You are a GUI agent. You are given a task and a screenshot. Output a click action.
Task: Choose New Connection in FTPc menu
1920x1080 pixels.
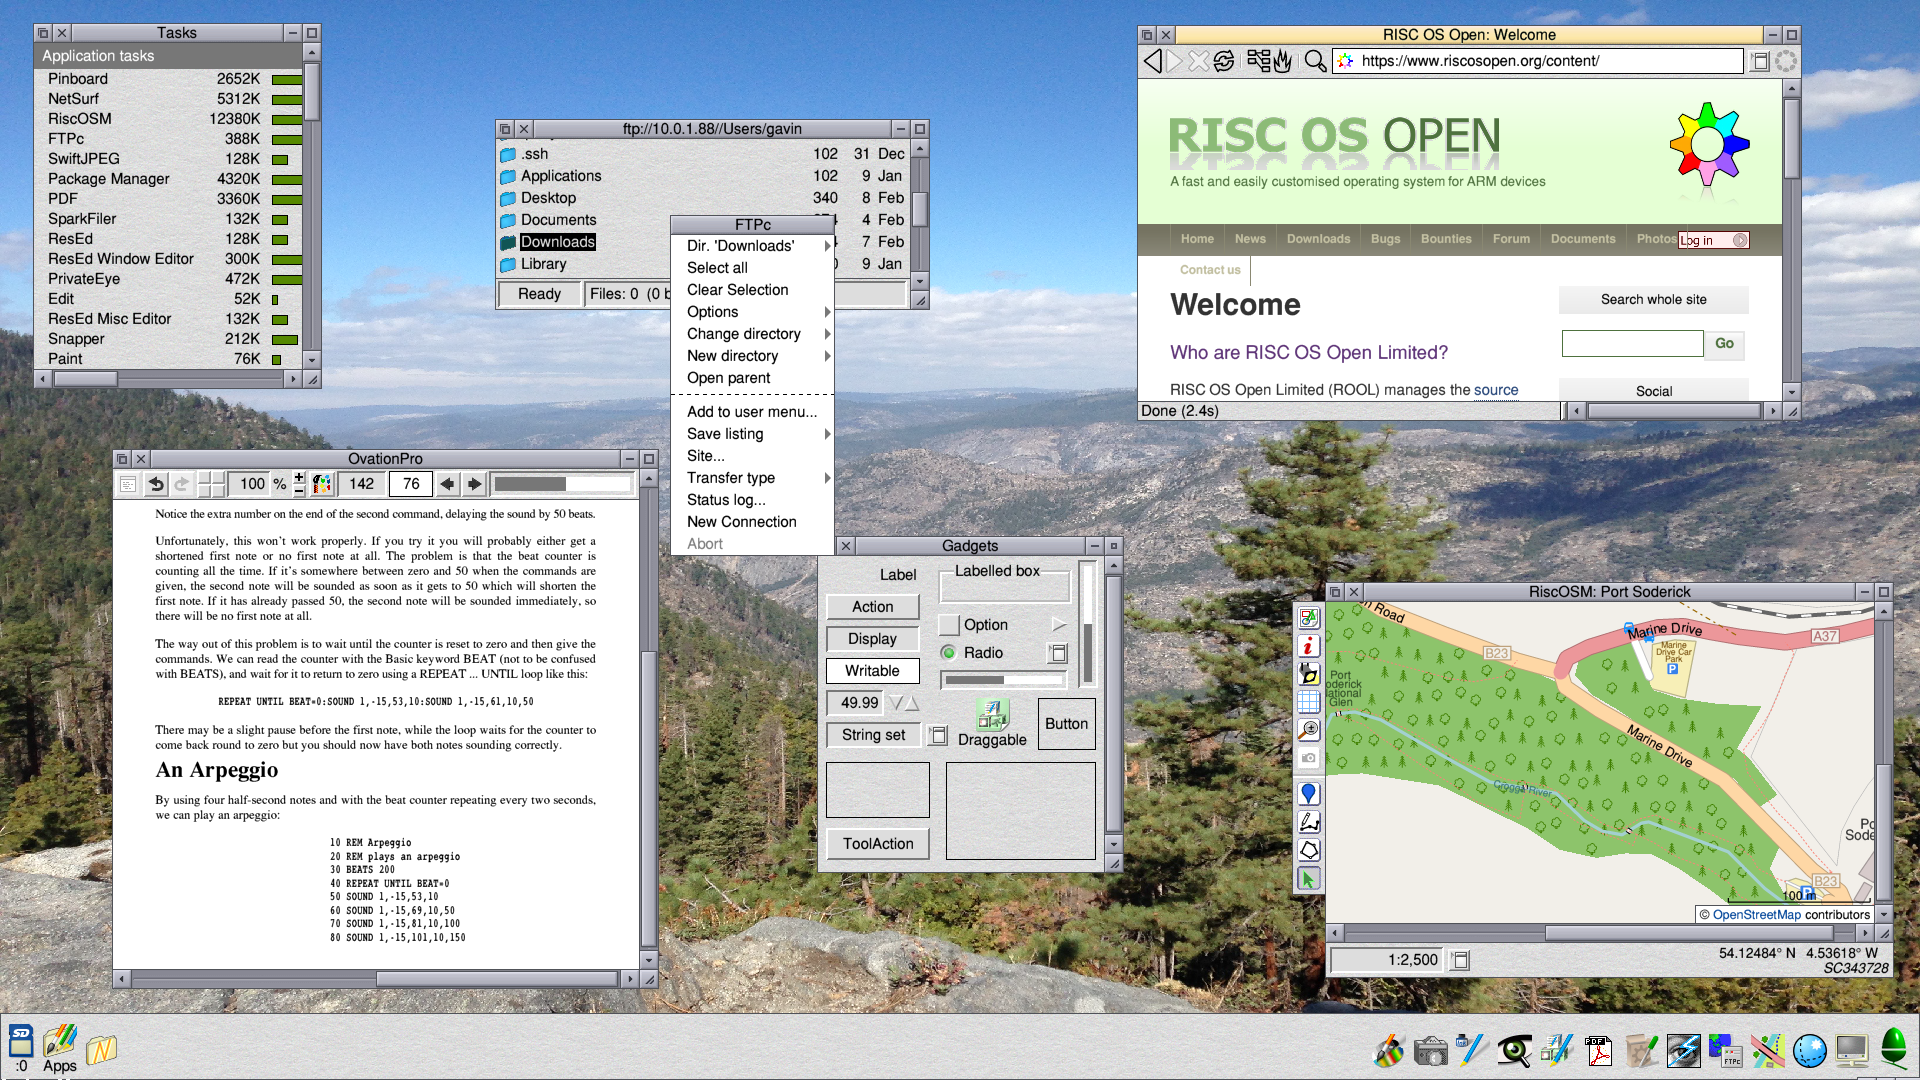coord(752,522)
